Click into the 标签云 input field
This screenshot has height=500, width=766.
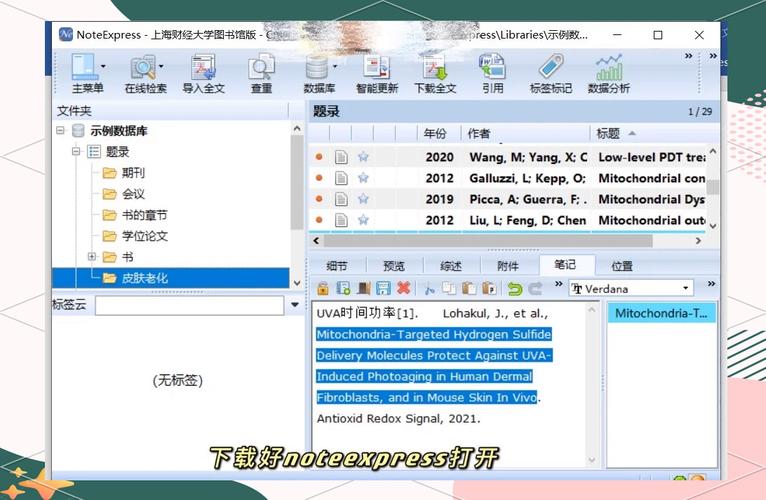point(190,305)
